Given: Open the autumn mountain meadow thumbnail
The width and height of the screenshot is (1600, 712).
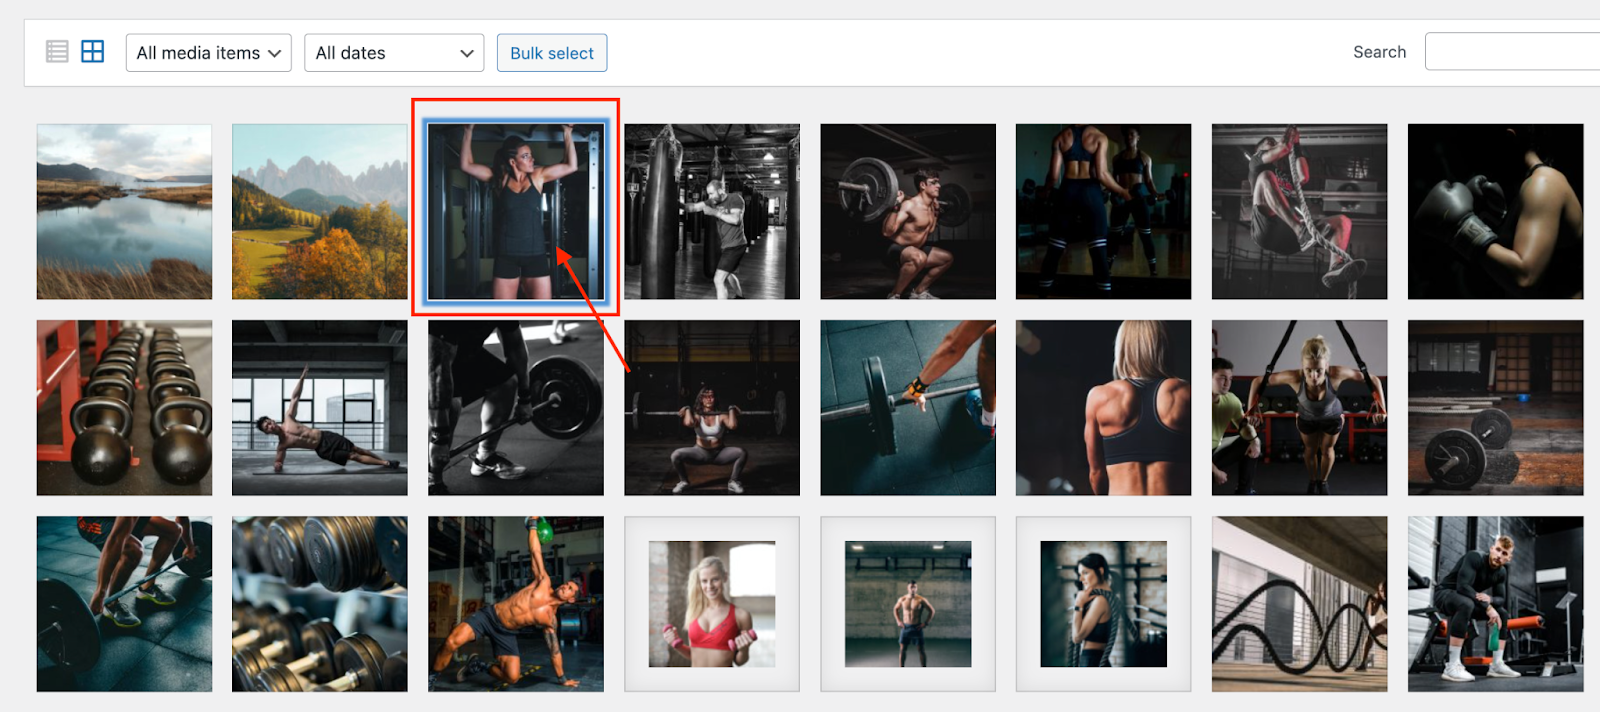Looking at the screenshot, I should [x=320, y=212].
